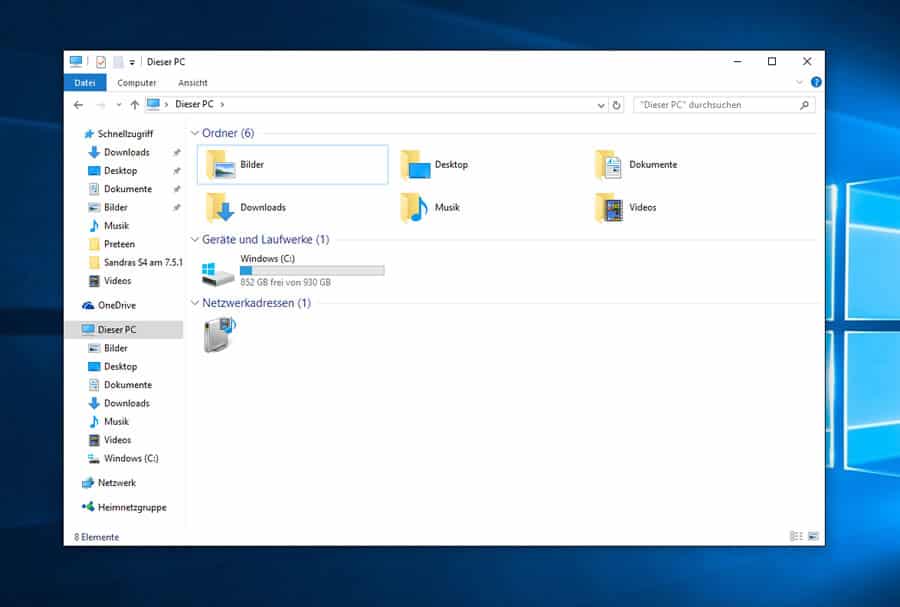Viewport: 900px width, 607px height.
Task: Open the Datei ribbon tab
Action: [x=85, y=83]
